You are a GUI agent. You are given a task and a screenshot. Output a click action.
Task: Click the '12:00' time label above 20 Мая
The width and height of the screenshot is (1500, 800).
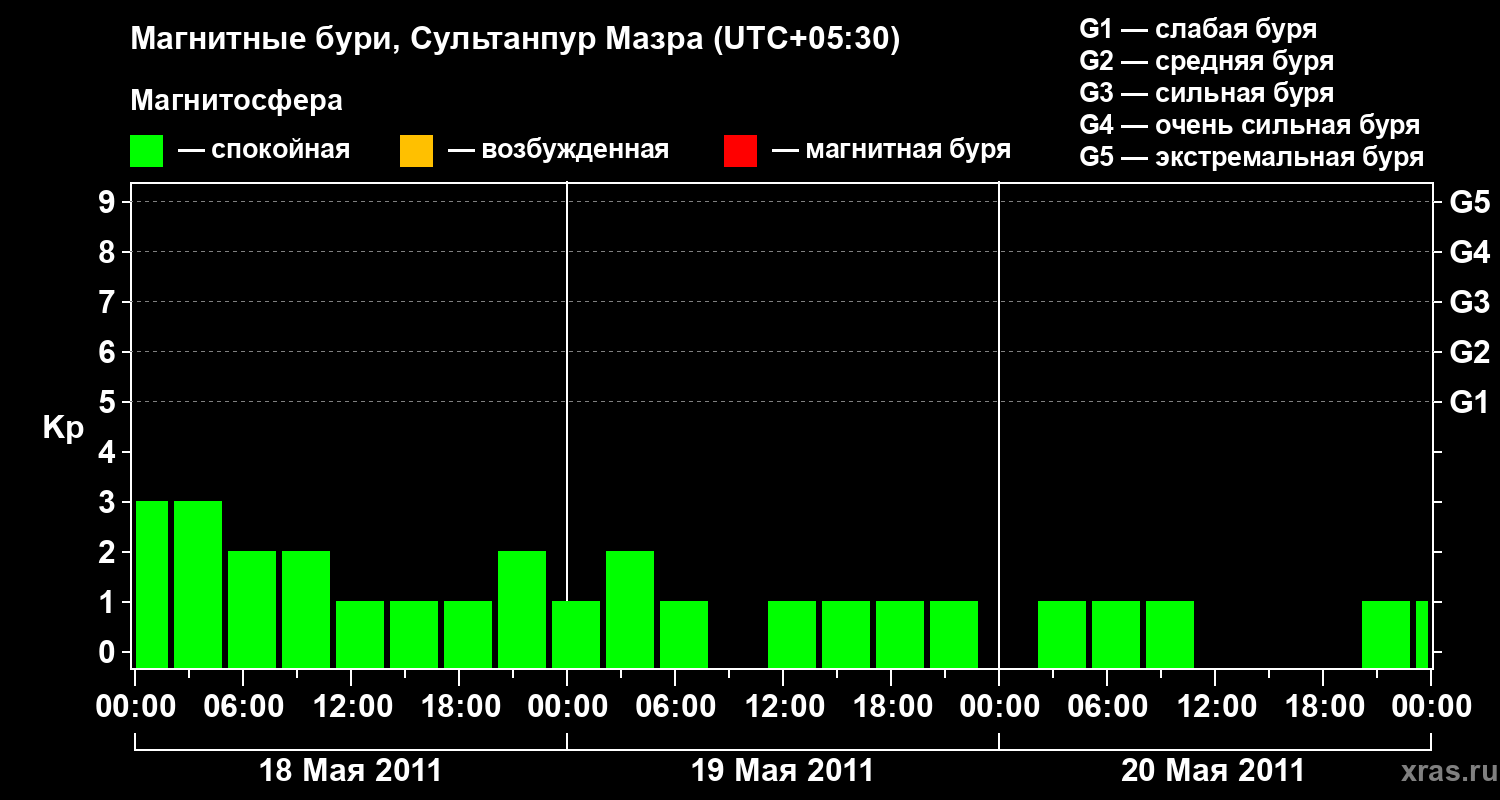[1215, 707]
